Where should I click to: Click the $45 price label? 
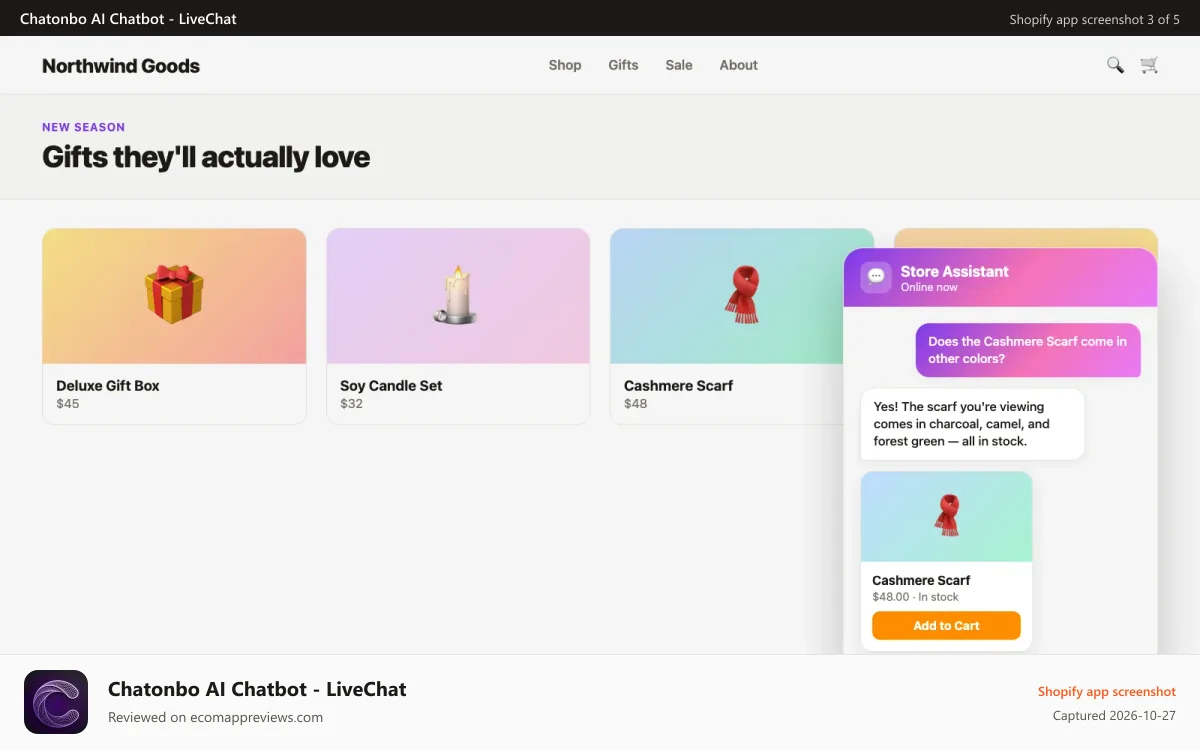click(x=68, y=404)
